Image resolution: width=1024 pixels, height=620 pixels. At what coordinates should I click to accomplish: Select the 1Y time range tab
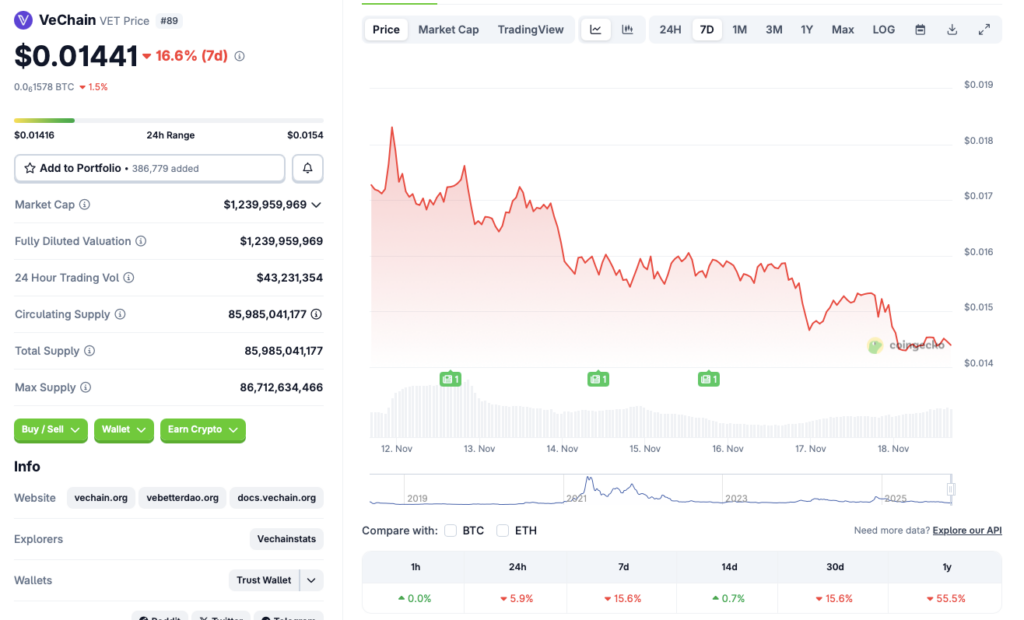click(807, 29)
